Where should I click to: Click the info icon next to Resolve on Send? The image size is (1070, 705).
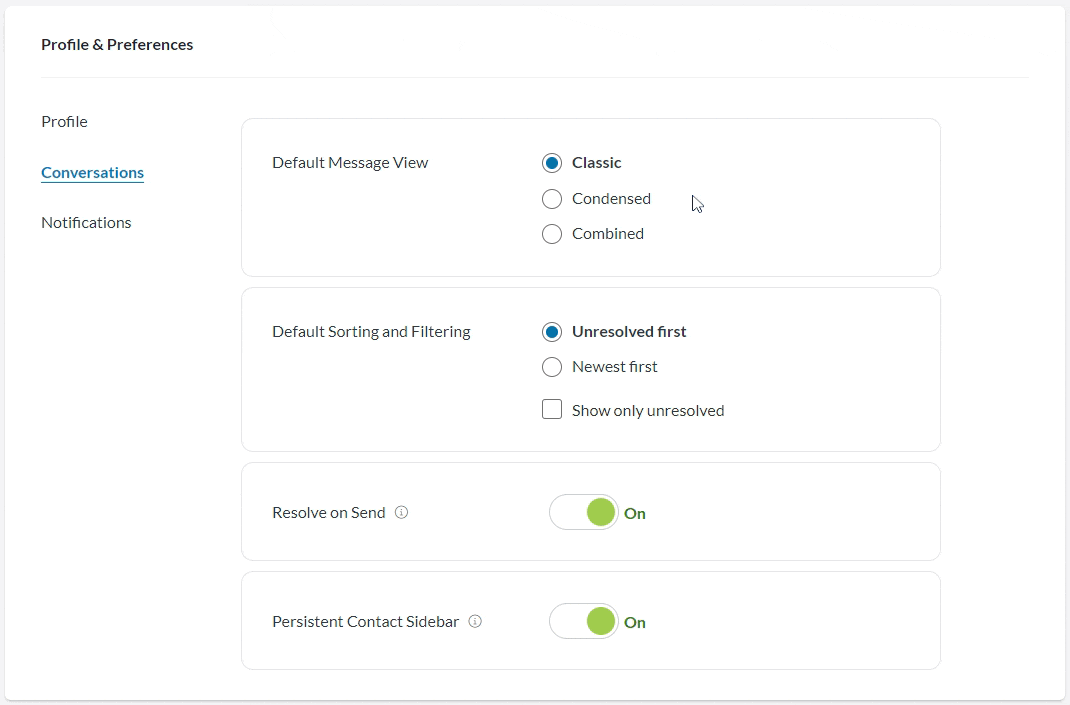(401, 512)
